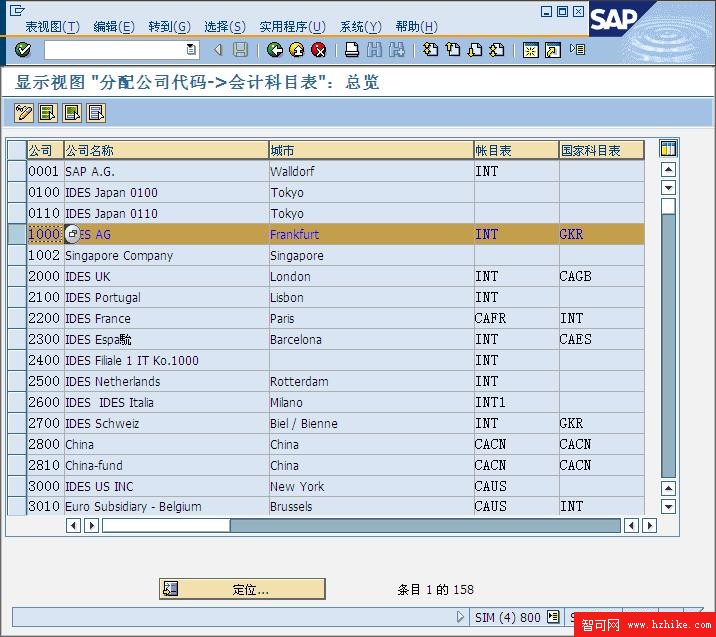Screen dimensions: 716x637
Task: Open the 表视图(T) menu
Action: (x=53, y=27)
